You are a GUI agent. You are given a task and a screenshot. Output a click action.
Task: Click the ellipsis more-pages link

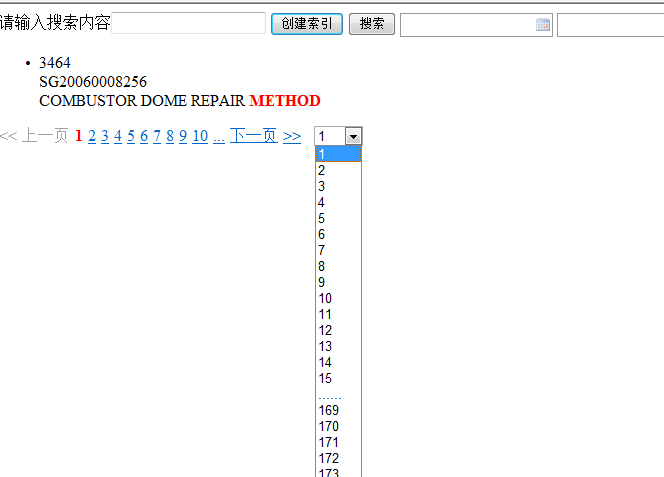click(219, 138)
